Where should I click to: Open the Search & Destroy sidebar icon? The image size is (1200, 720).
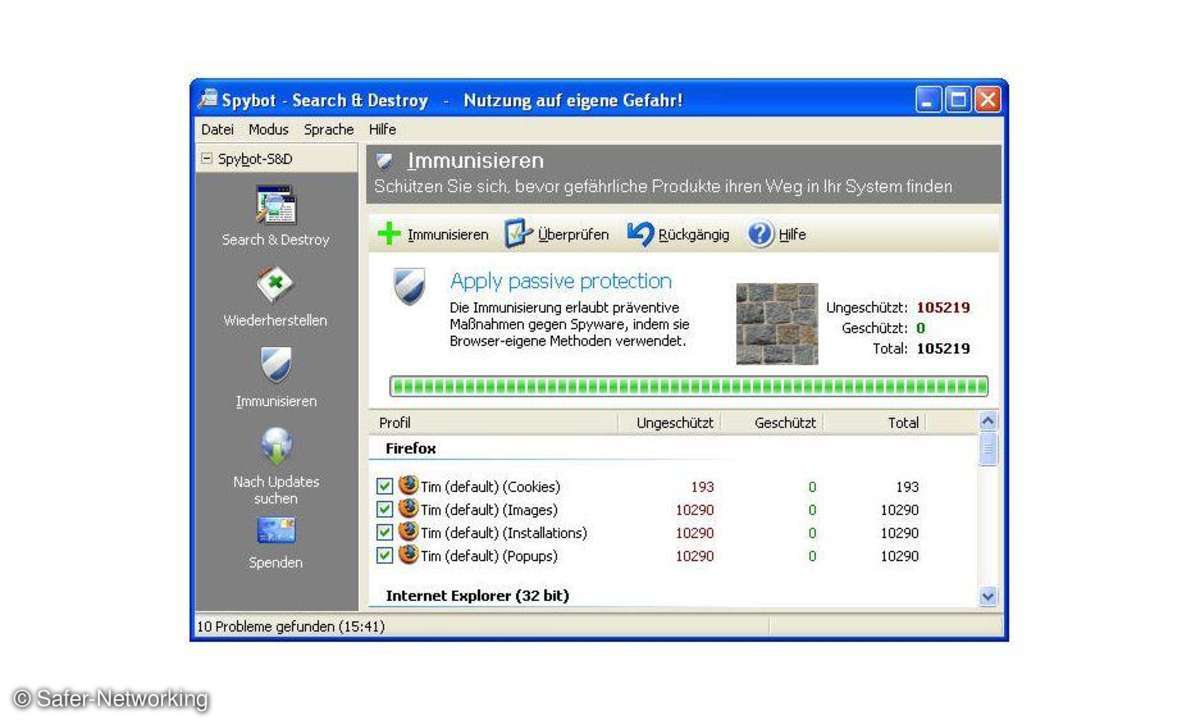point(276,205)
